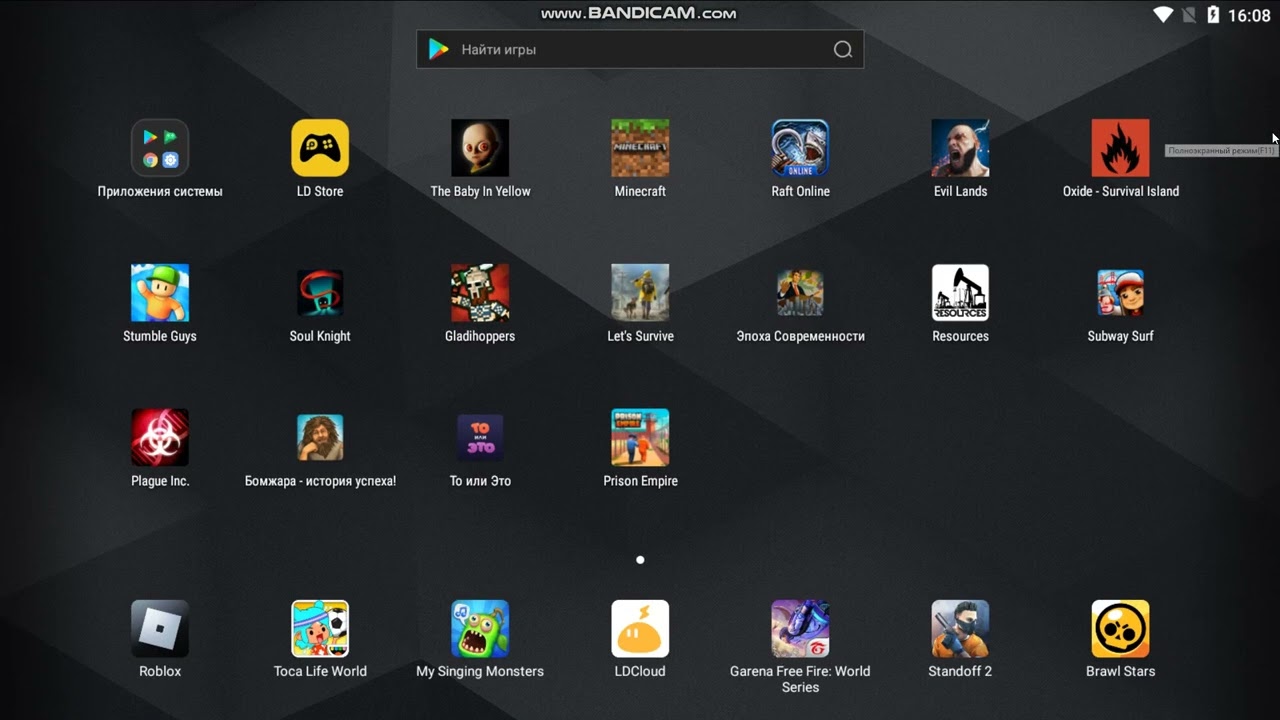
Task: Tap the battery charging status icon
Action: pos(1213,15)
